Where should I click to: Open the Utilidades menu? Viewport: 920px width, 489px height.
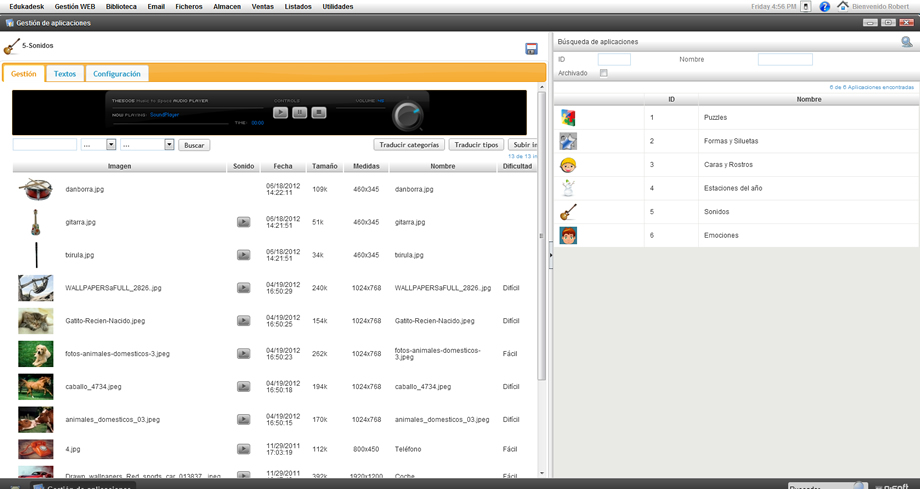point(338,6)
